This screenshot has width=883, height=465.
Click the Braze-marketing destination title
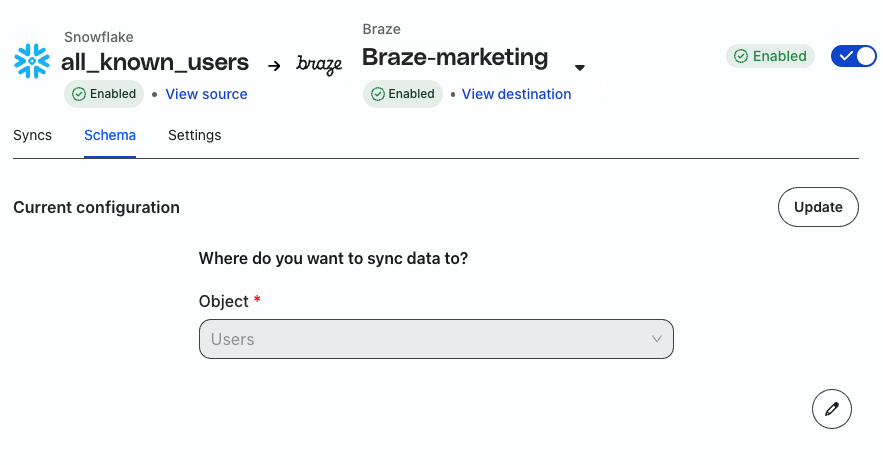[455, 57]
